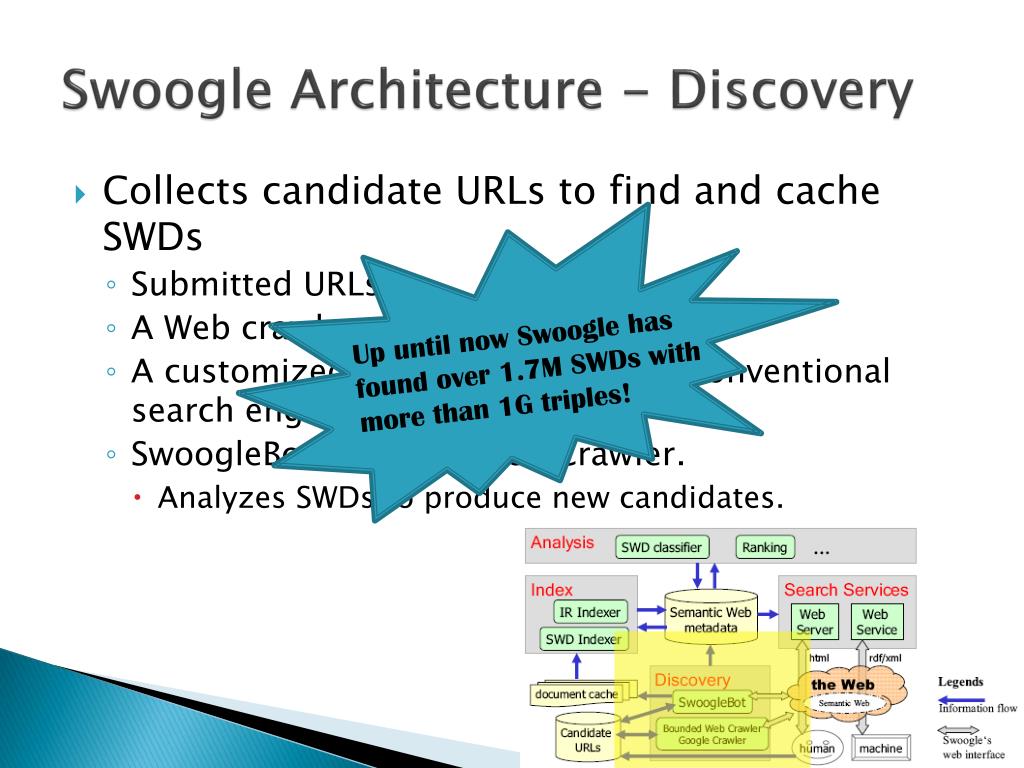This screenshot has height=768, width=1024.
Task: Click the 'Swoogle's web interface' legend label
Action: [x=973, y=747]
